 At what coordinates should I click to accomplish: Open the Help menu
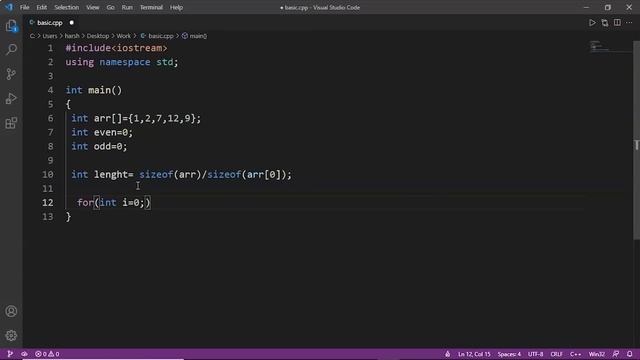[176, 7]
